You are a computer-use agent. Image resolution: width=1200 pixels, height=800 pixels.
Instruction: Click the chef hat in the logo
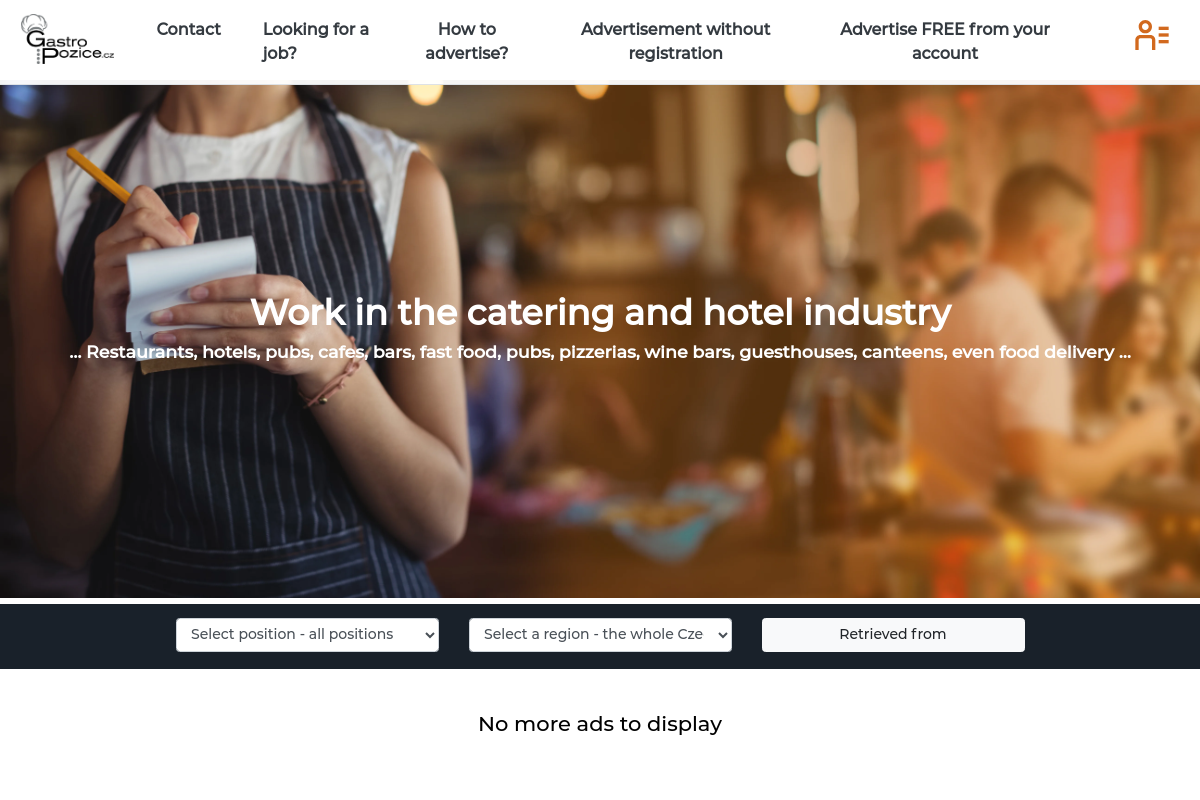(x=34, y=24)
